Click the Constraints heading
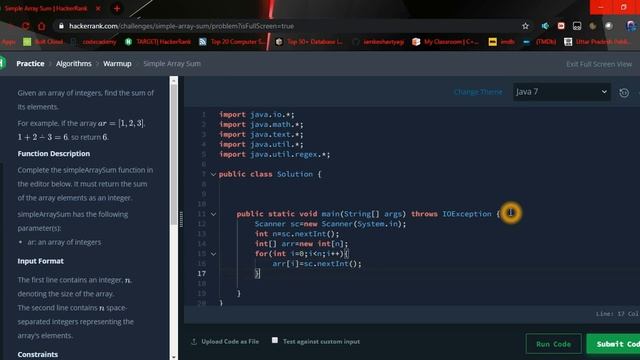 (38, 354)
